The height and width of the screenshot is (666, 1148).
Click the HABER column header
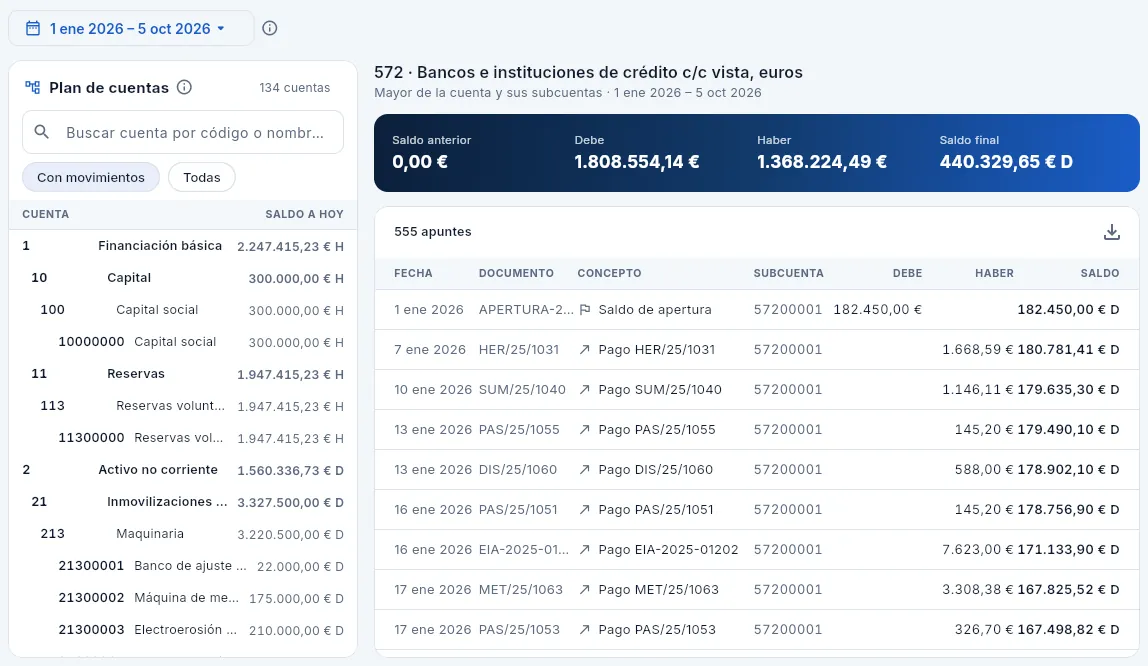pos(994,273)
